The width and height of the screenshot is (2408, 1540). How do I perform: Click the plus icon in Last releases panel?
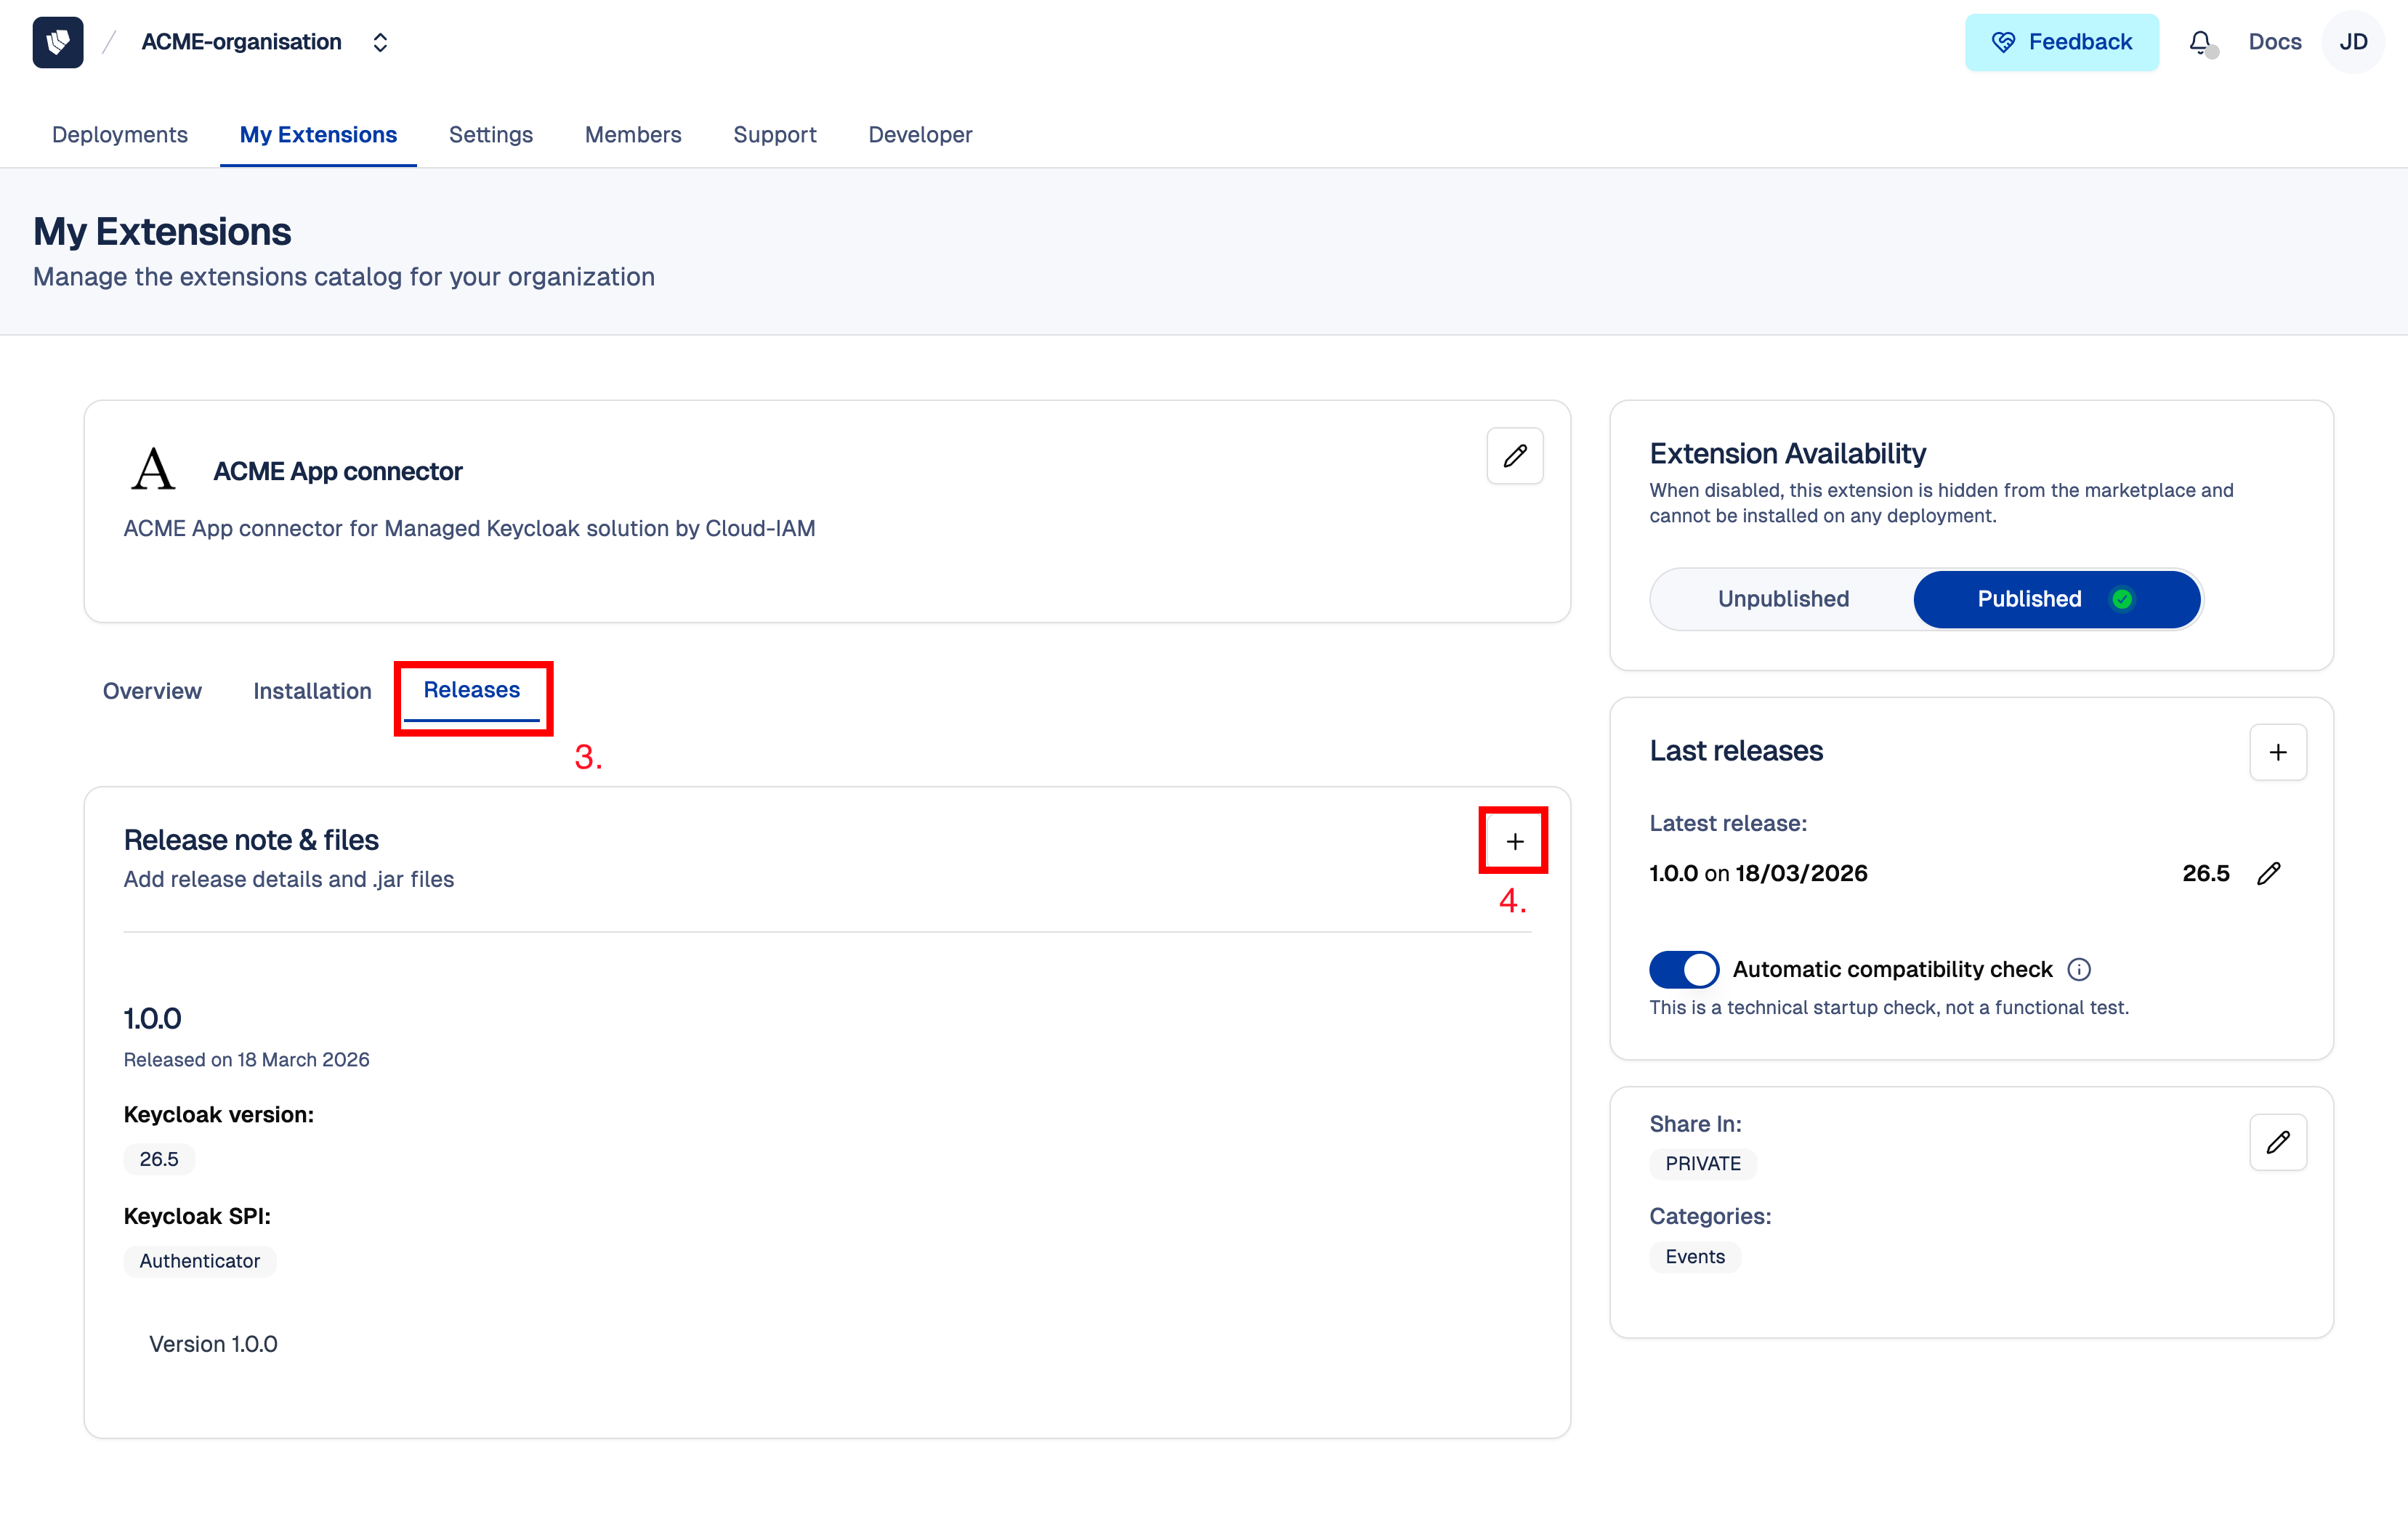coord(2278,752)
